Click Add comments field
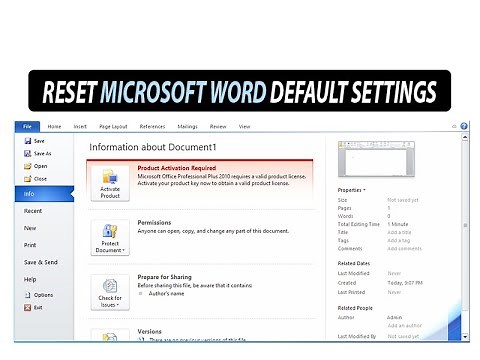 pyautogui.click(x=404, y=249)
